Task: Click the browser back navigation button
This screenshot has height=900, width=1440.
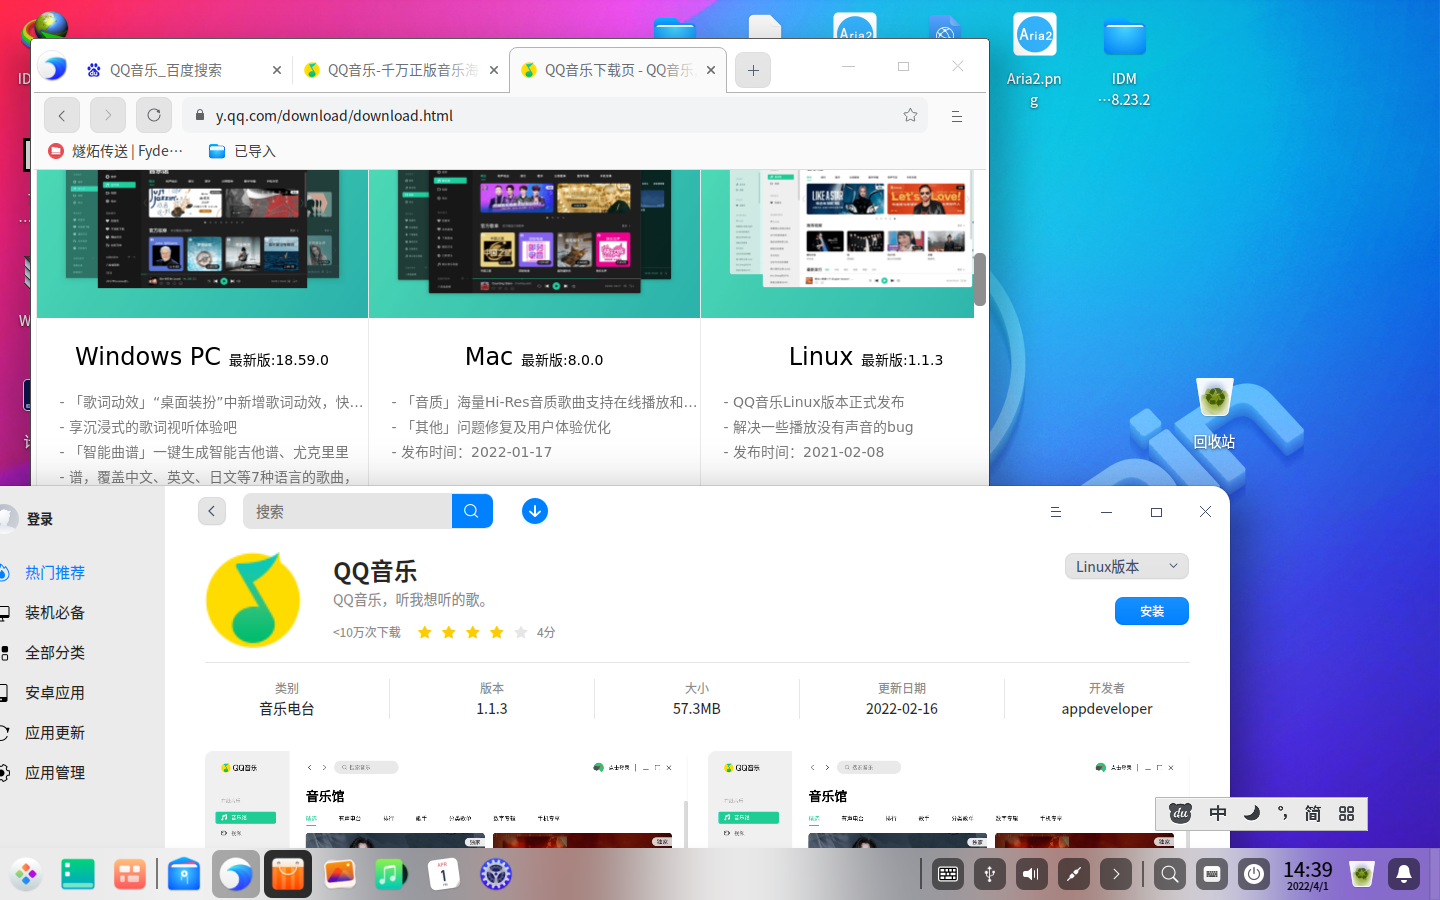Action: (62, 115)
